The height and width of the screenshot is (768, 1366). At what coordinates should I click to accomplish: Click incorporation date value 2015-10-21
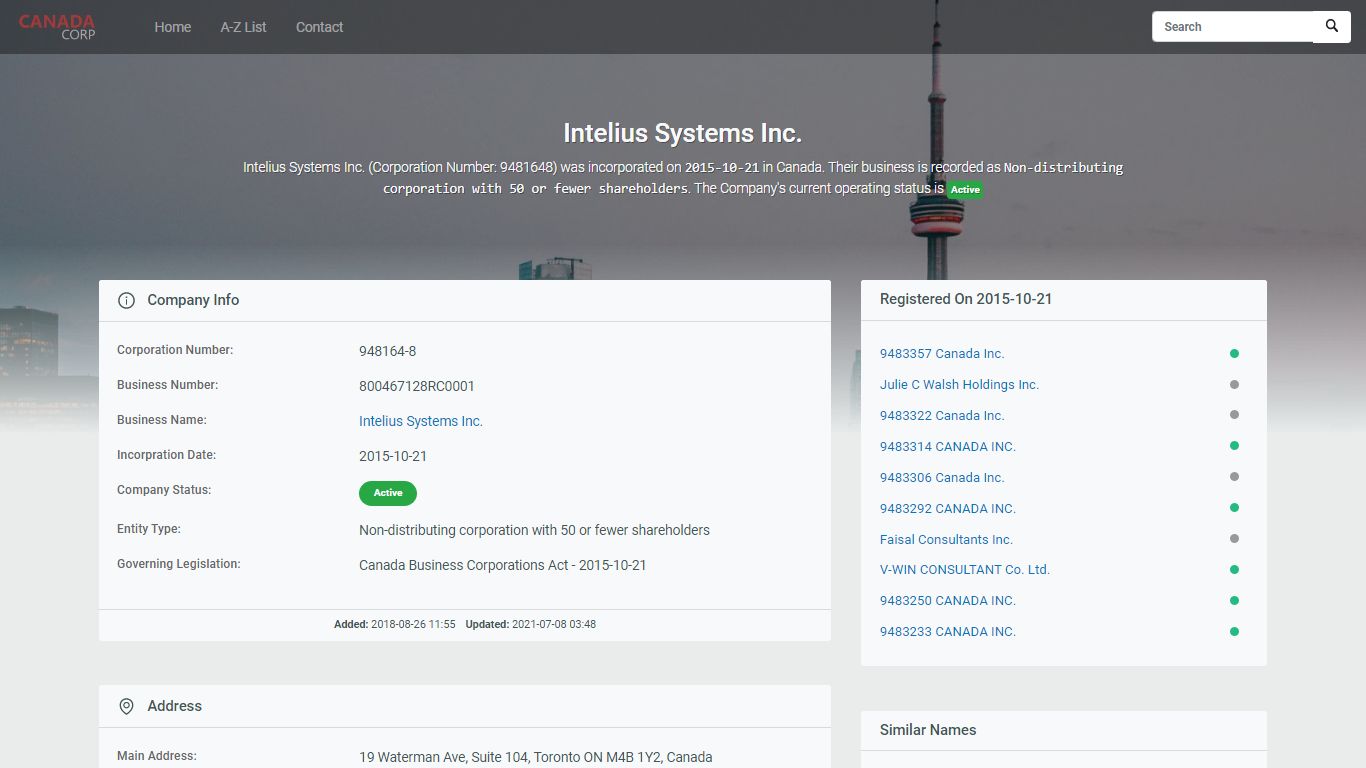pos(393,456)
